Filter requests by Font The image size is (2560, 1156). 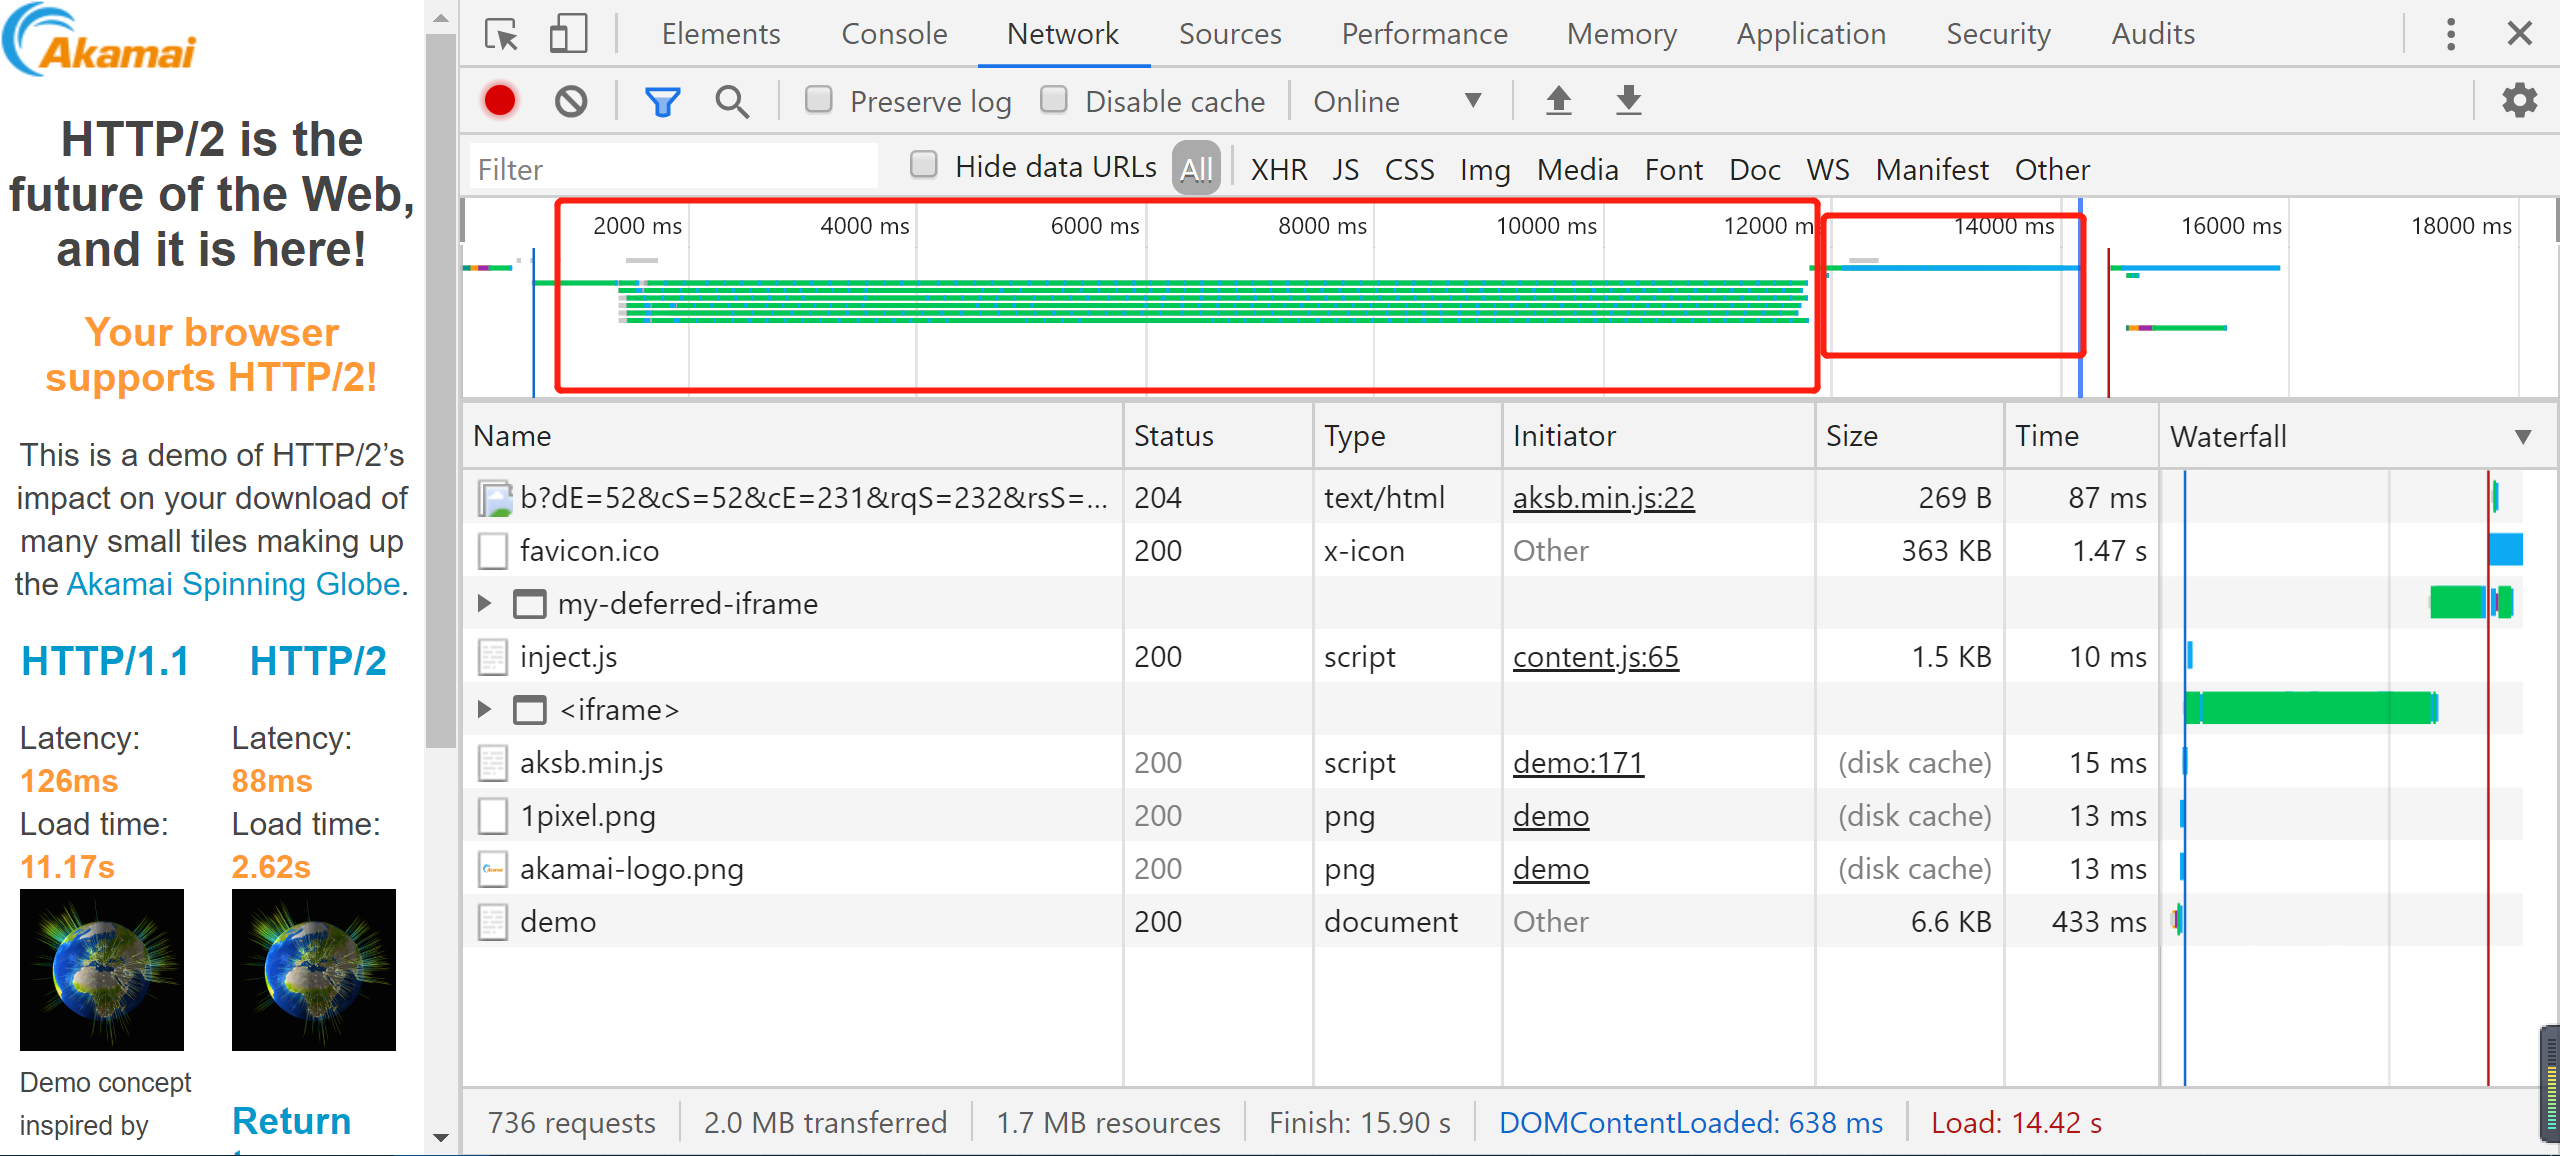pos(1673,169)
